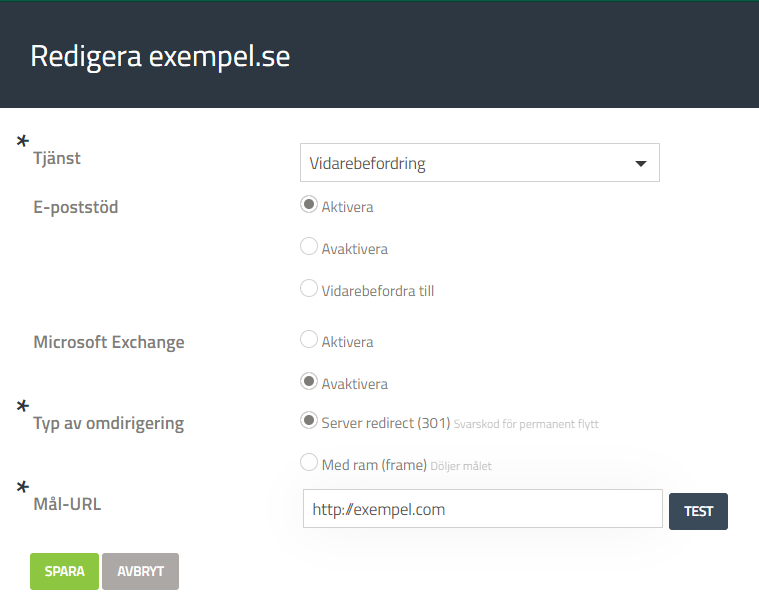
Task: Cancel editing with AVBRYT button
Action: [x=140, y=571]
